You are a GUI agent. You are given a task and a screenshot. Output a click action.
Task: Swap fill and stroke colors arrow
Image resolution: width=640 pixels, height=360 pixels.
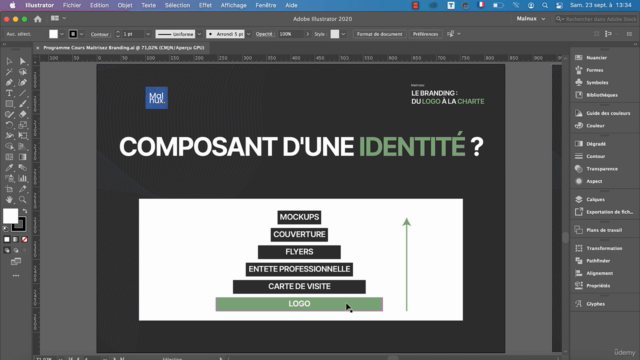click(x=25, y=211)
